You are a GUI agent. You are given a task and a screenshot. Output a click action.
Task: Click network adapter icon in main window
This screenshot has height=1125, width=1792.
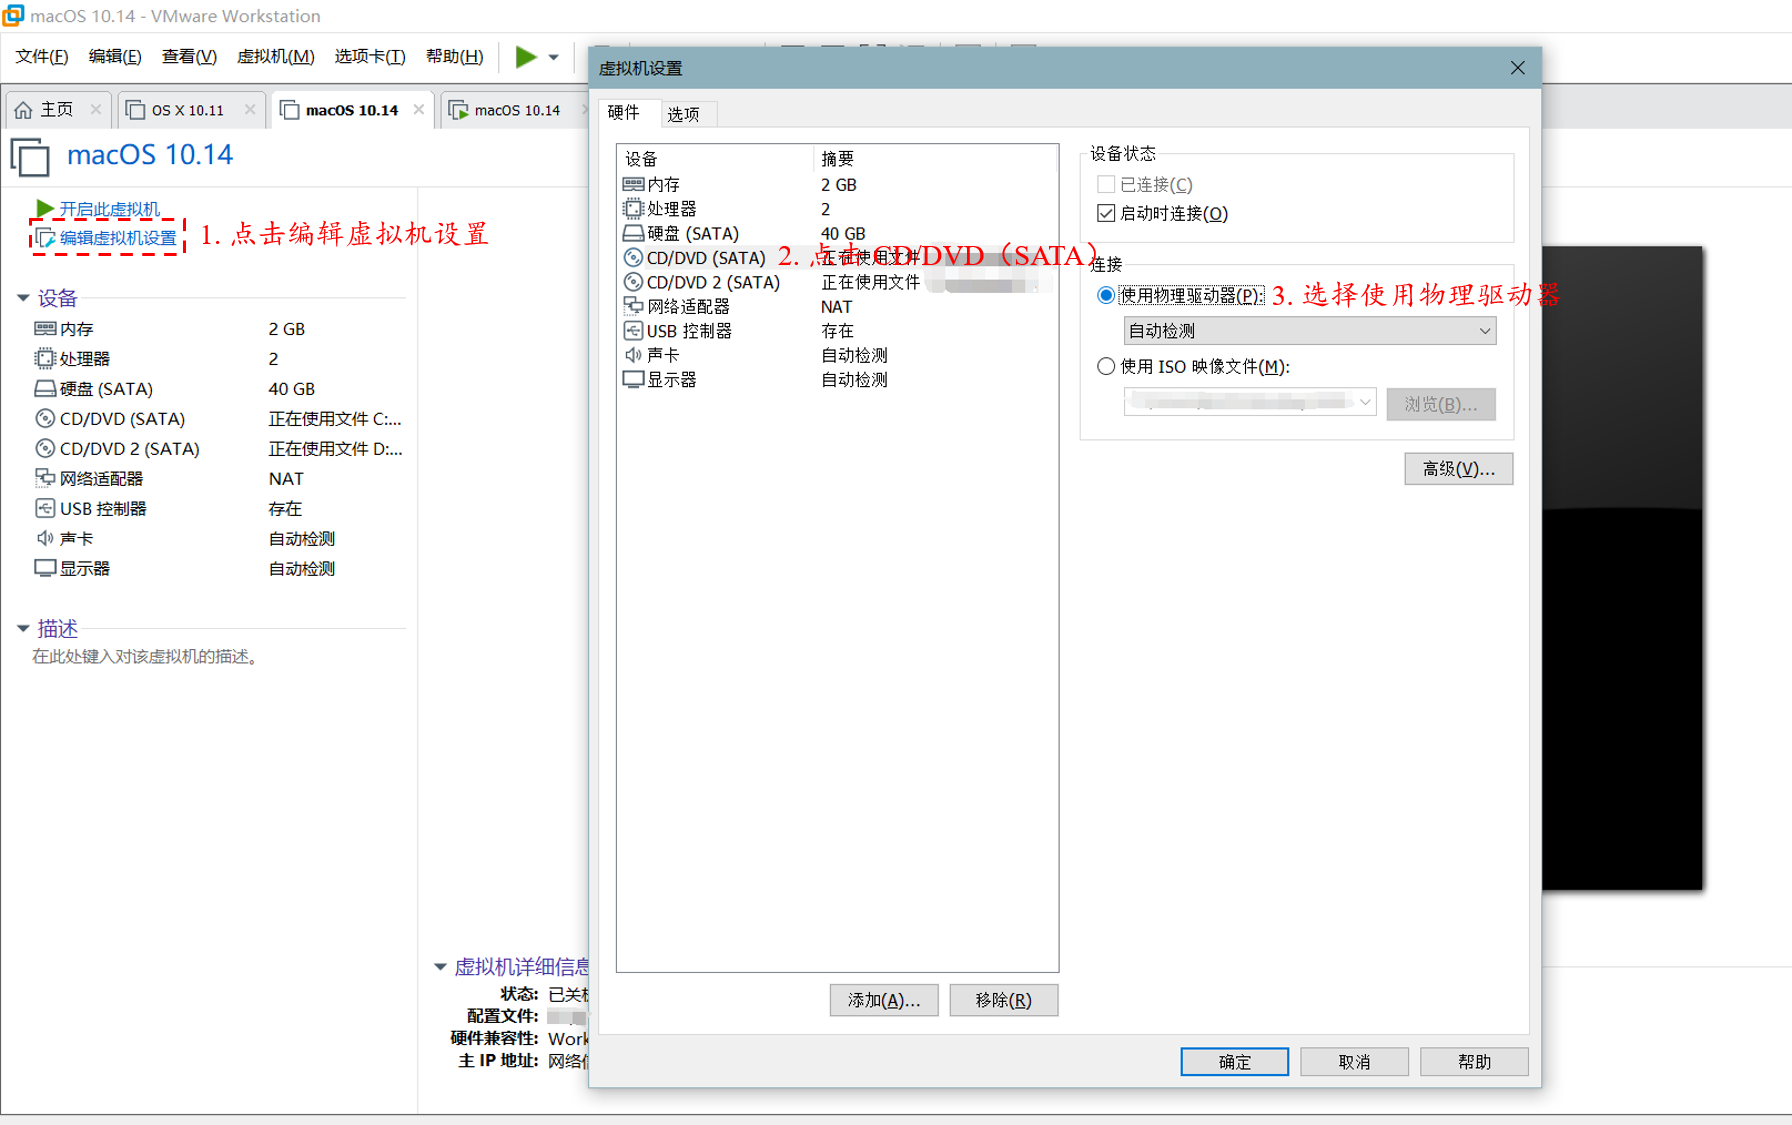[45, 478]
